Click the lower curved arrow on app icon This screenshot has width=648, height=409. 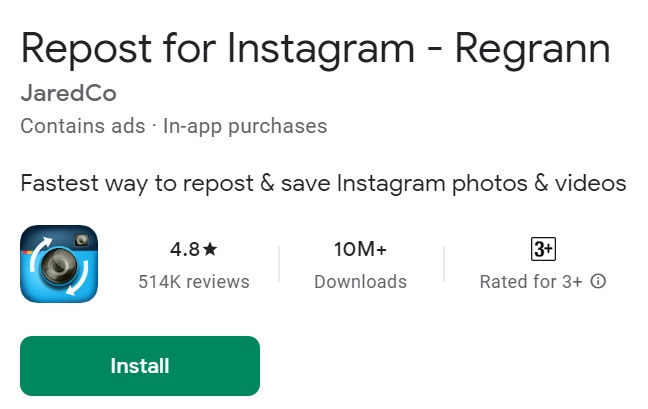(79, 279)
